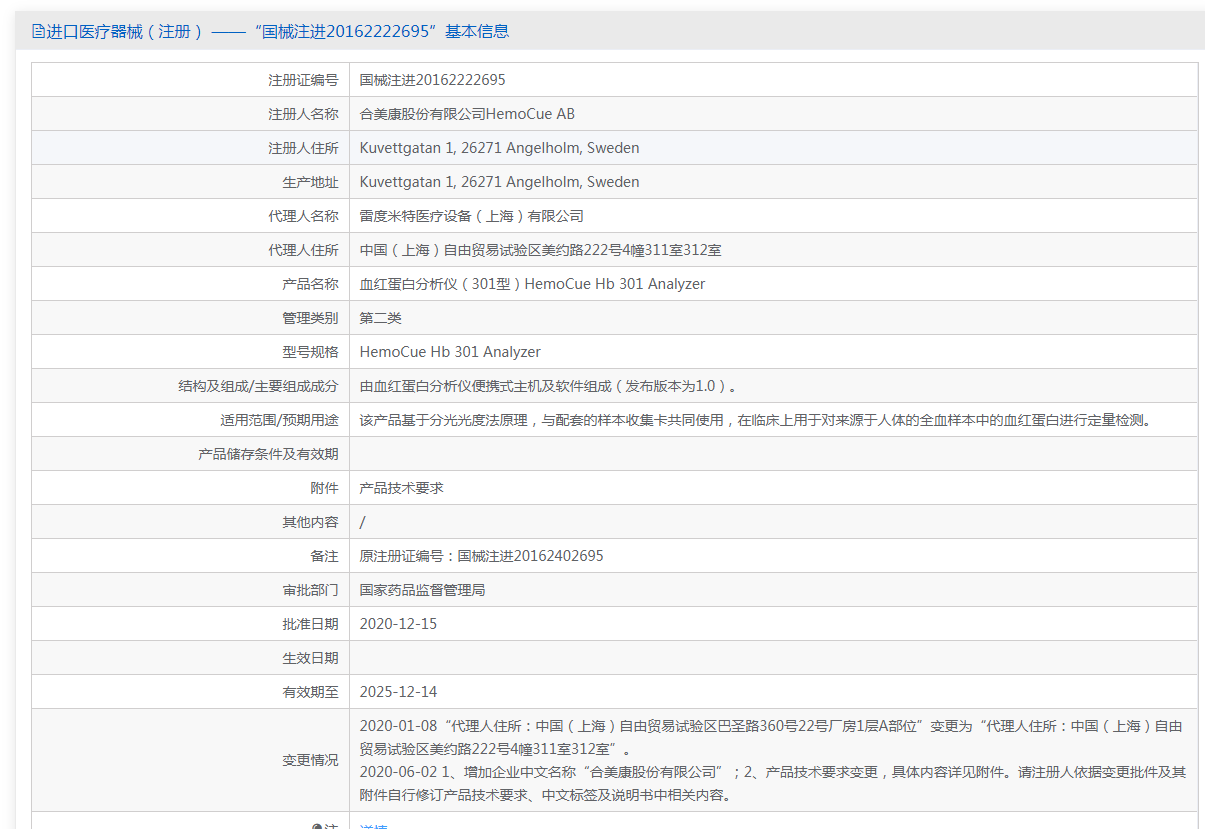1205x829 pixels.
Task: Click the value 第二类
Action: (381, 318)
